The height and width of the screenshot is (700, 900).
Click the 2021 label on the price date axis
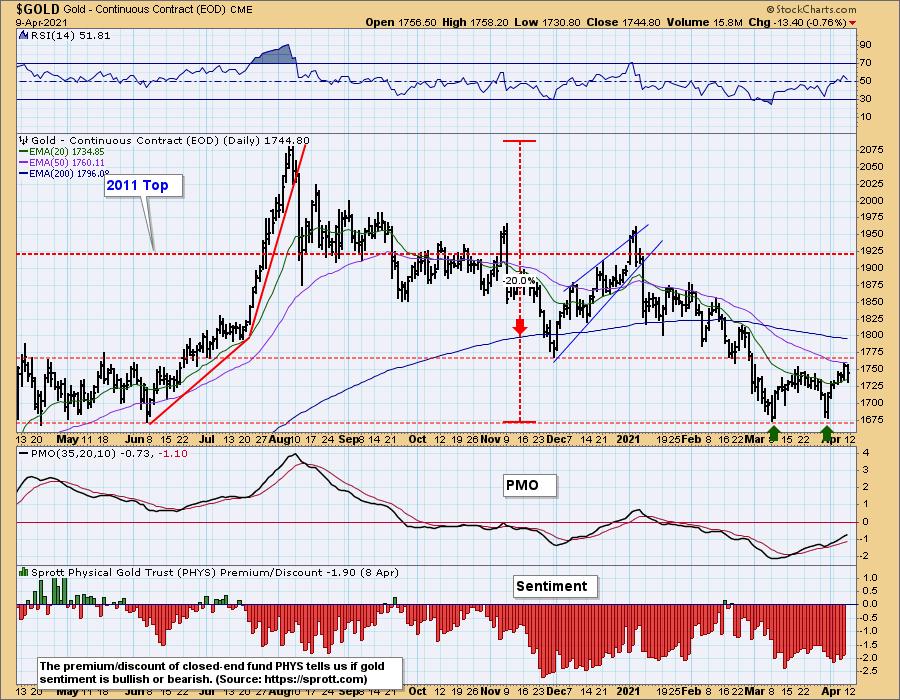pos(628,439)
